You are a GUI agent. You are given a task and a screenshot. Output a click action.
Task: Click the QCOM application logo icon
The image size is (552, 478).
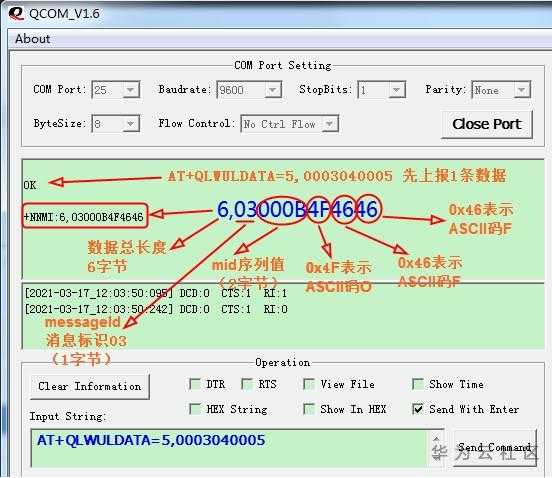(16, 13)
